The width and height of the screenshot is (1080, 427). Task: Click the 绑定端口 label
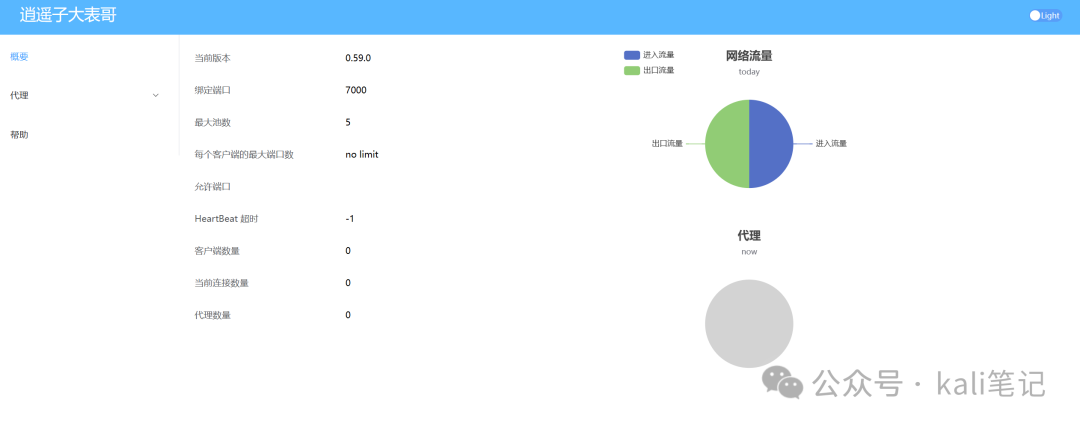213,90
